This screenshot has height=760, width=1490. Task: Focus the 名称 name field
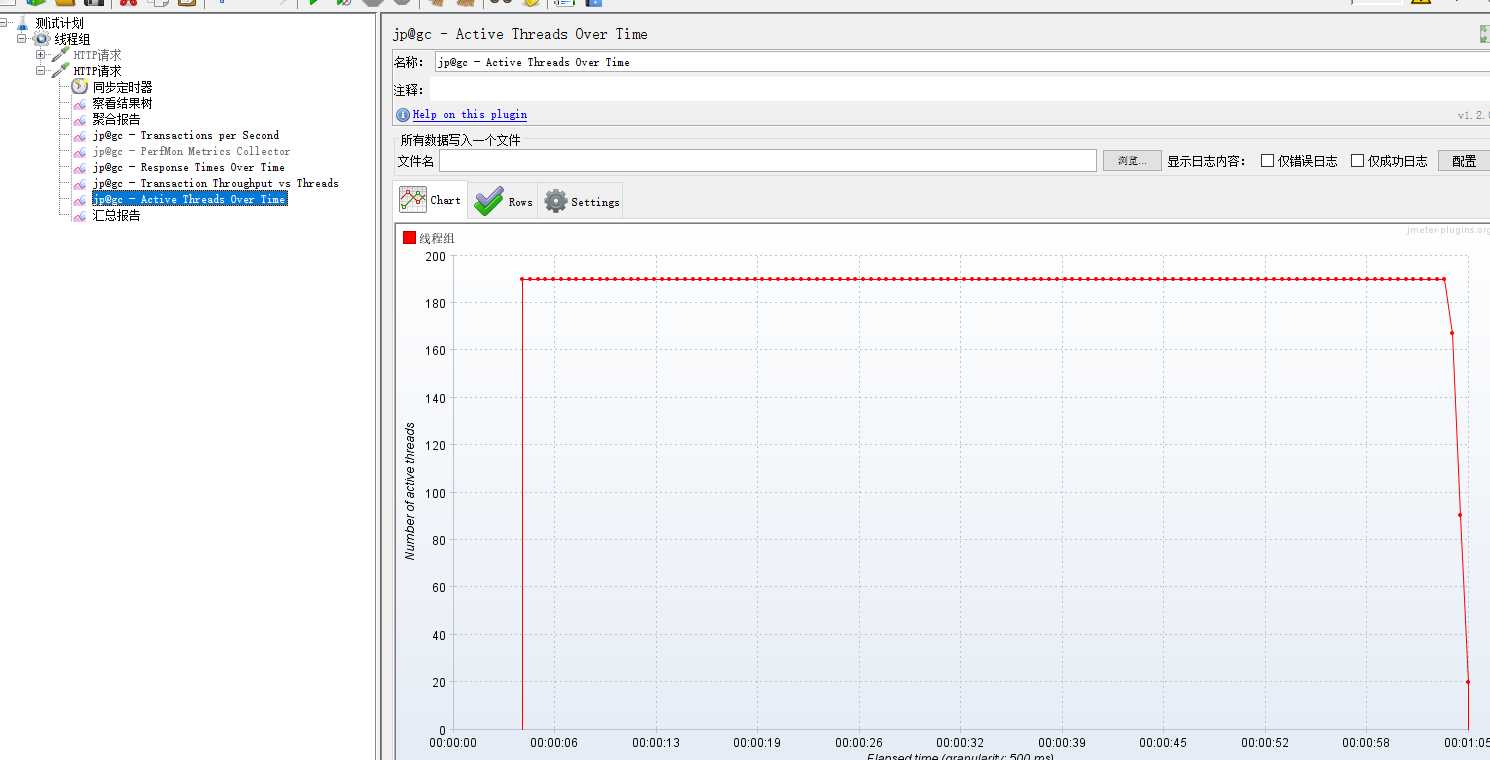tap(962, 62)
